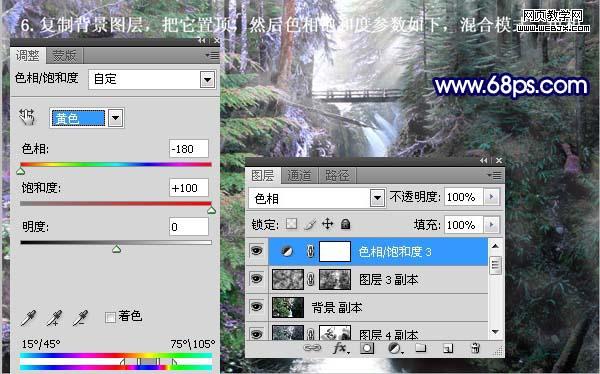Click the lock position move icon
Screen dimensions: 600x374
[328, 224]
